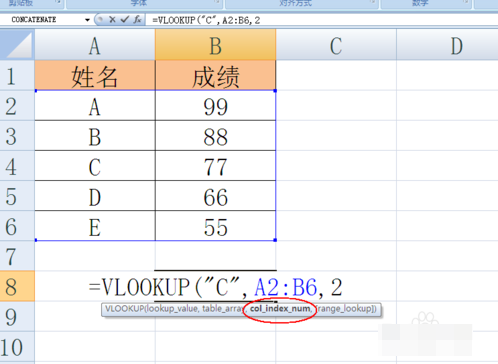Select row 6 by its row header

(x=17, y=226)
